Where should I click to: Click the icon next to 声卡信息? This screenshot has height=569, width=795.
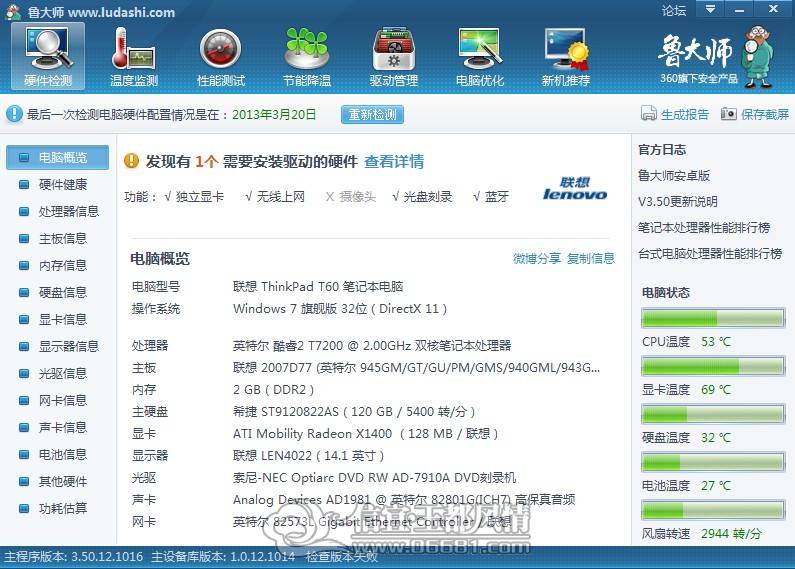pyautogui.click(x=24, y=428)
